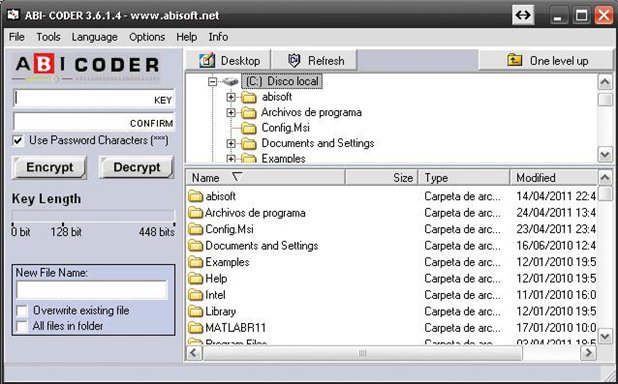618x384 pixels.
Task: Expand the Examples tree node
Action: click(x=231, y=158)
